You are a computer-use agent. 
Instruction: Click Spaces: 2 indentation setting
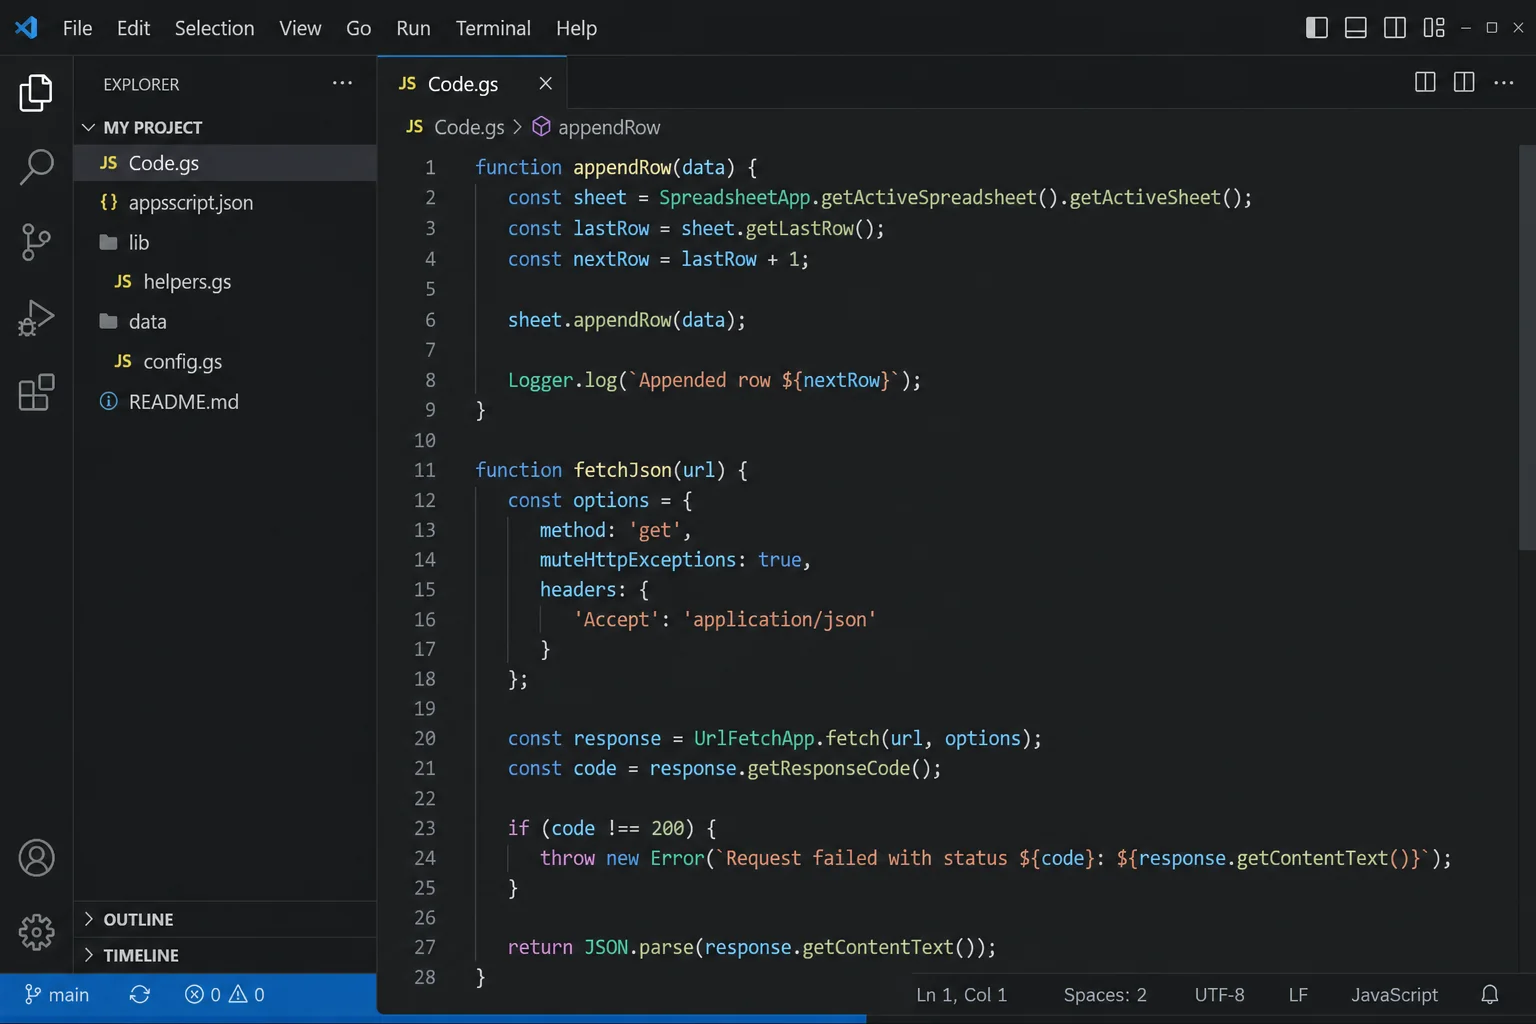tap(1105, 995)
